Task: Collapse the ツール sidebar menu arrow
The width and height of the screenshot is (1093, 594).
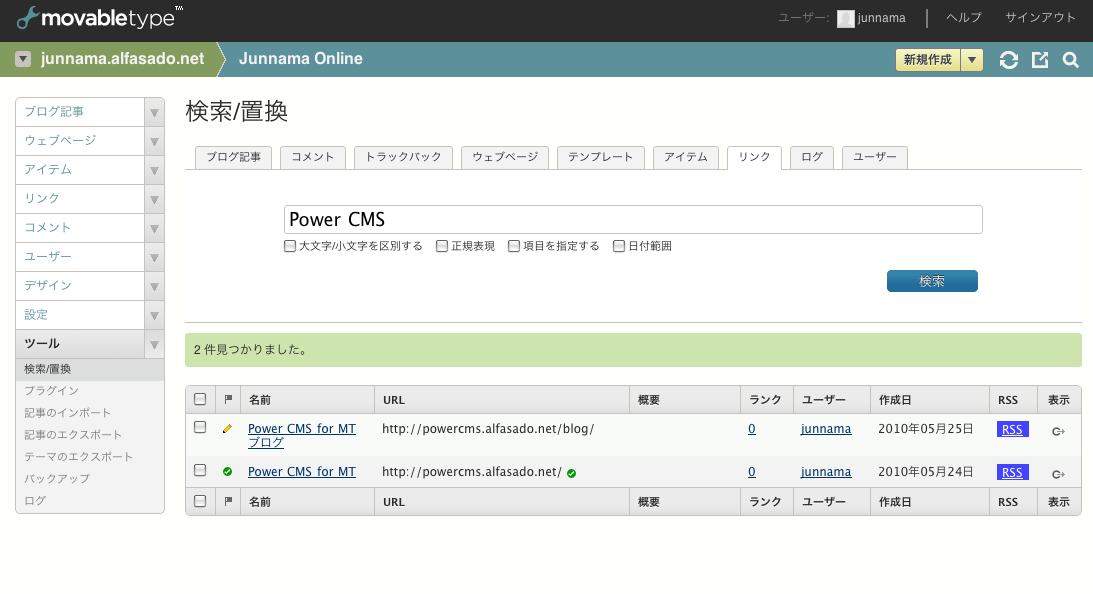Action: tap(154, 344)
